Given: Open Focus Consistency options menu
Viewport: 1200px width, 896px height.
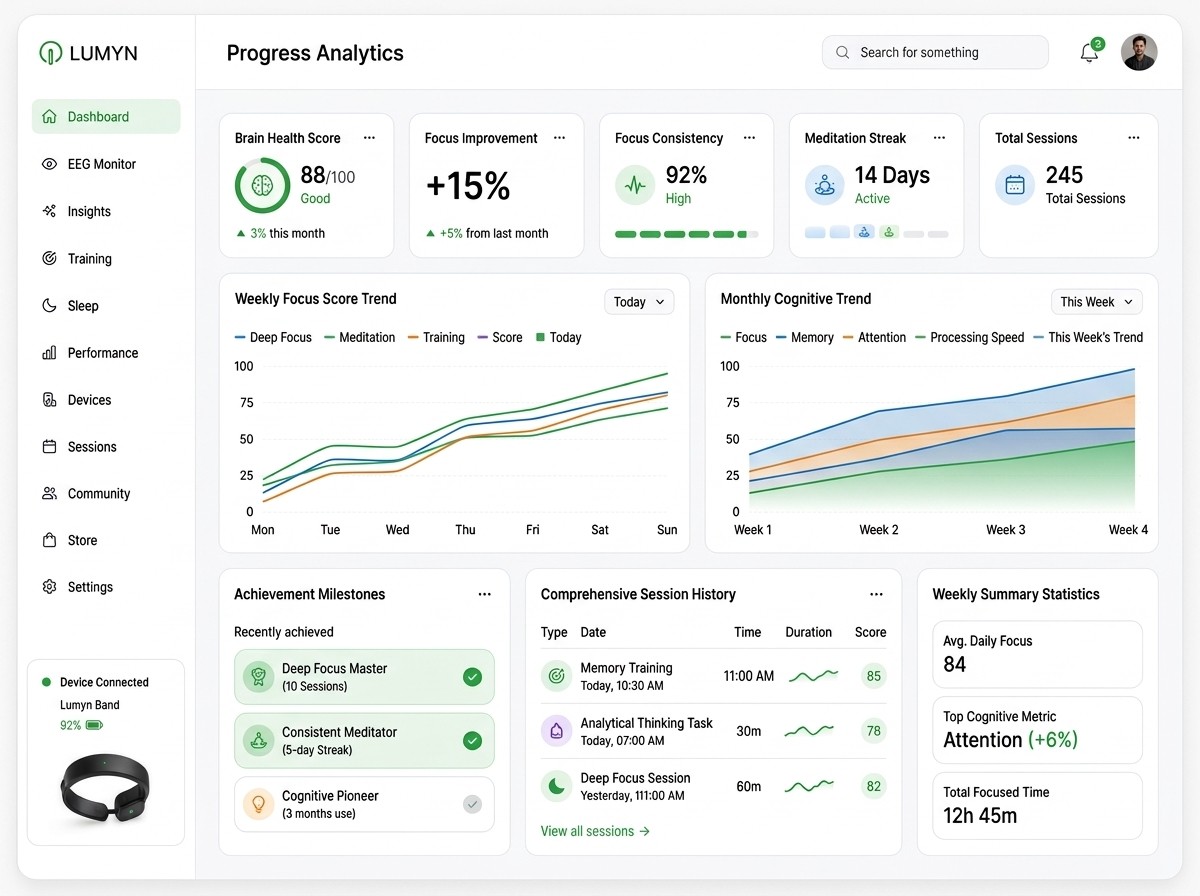Looking at the screenshot, I should pos(749,138).
